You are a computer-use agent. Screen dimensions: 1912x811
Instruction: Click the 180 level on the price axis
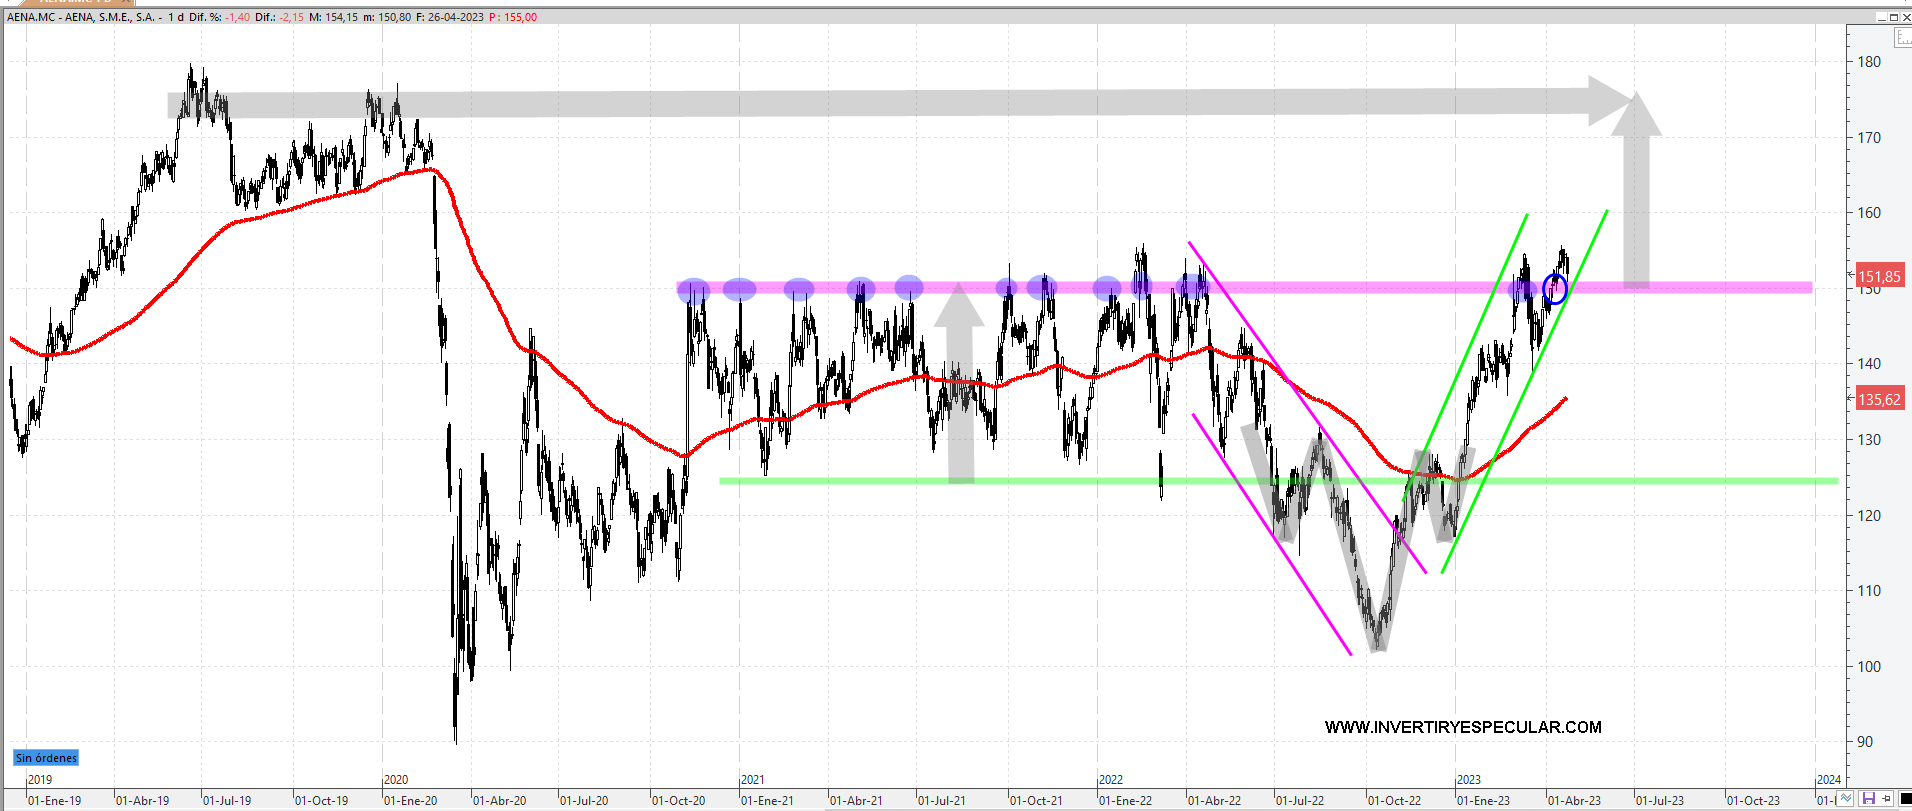pos(1868,61)
